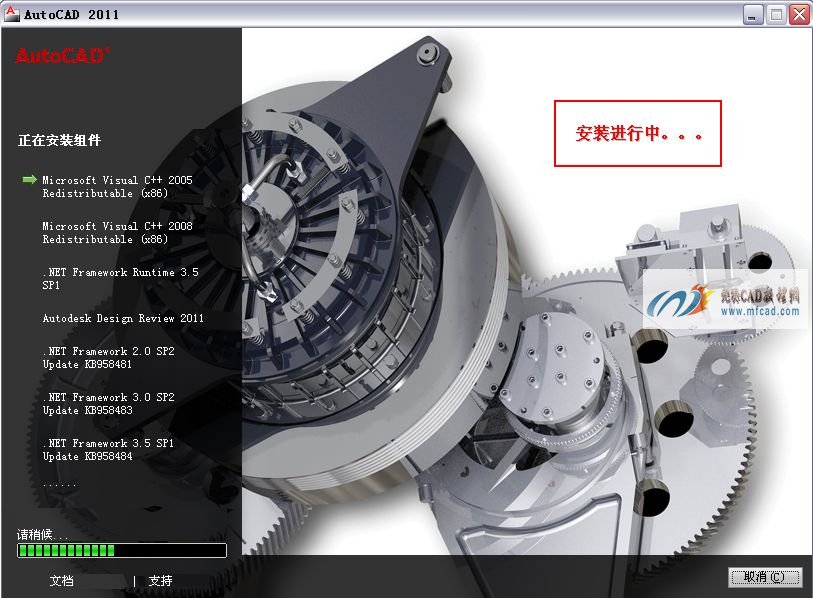Click the Cancel (取消) button
This screenshot has height=598, width=813.
(x=765, y=577)
